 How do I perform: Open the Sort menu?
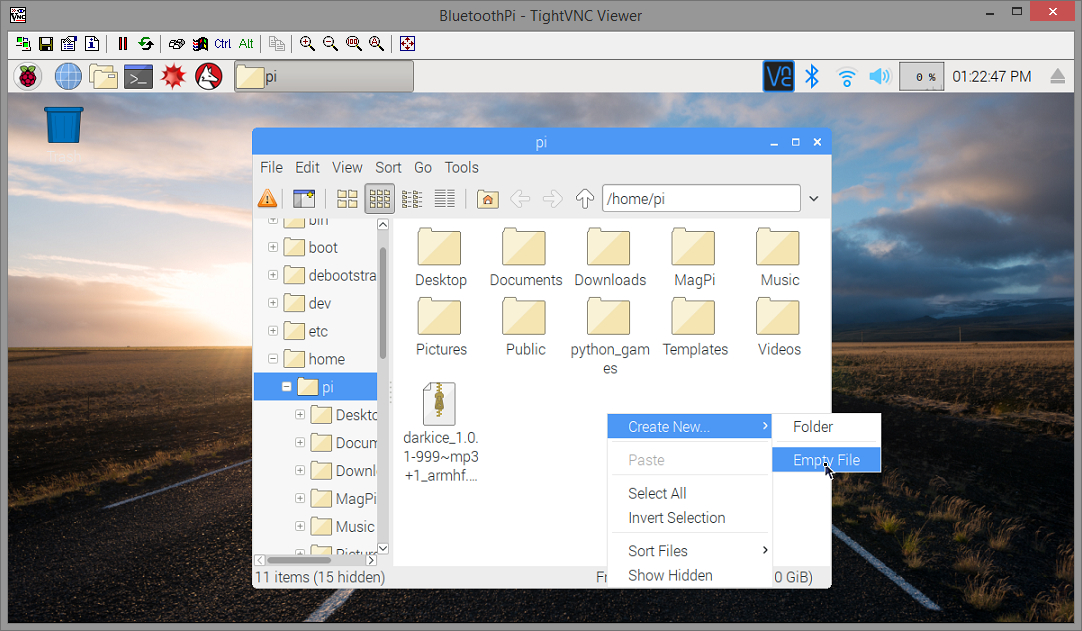click(388, 167)
